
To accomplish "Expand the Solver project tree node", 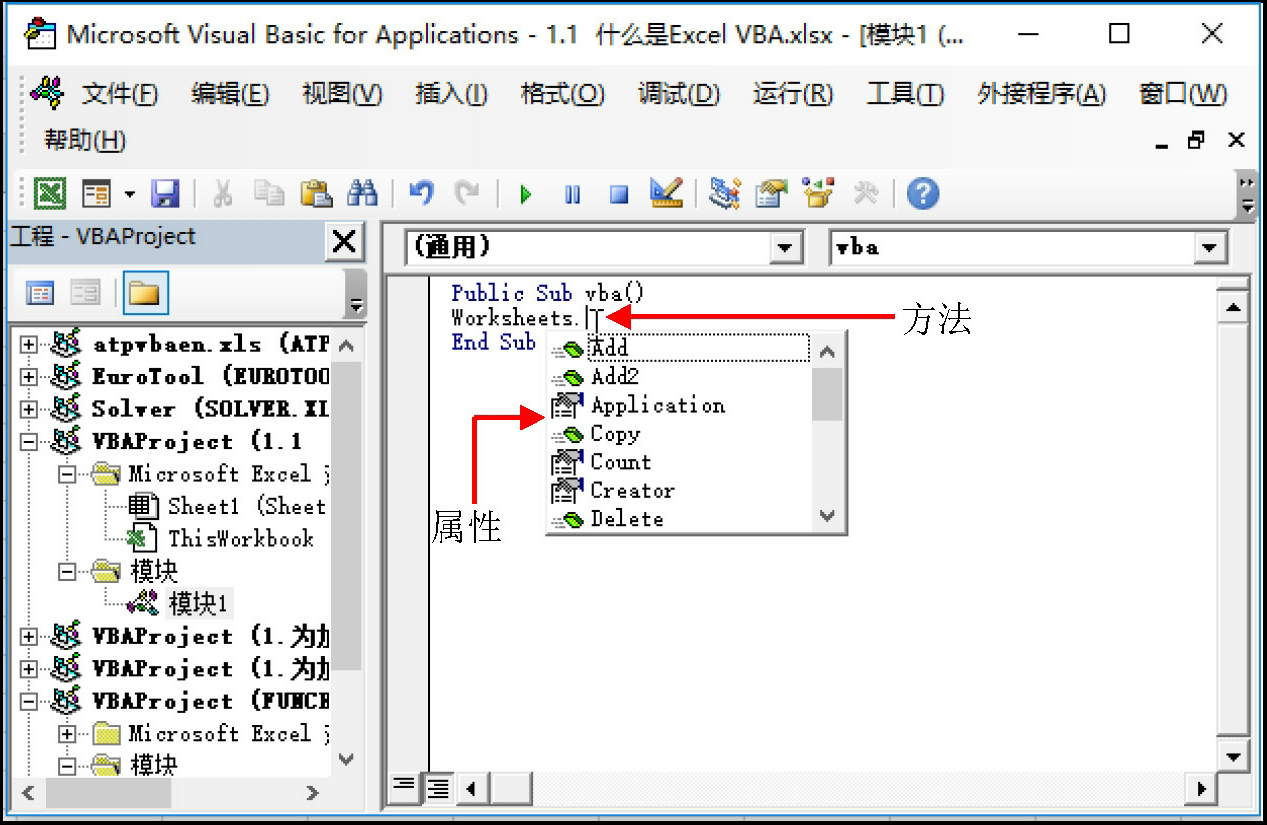I will click(x=29, y=409).
